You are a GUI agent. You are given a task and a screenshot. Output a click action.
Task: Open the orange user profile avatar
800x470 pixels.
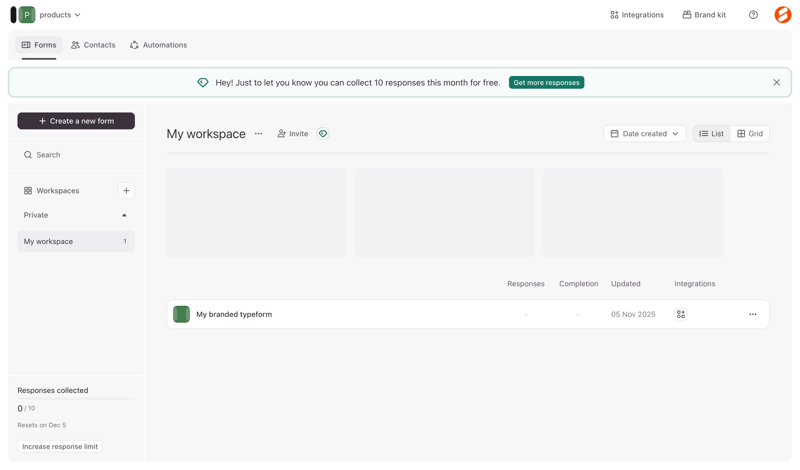783,15
